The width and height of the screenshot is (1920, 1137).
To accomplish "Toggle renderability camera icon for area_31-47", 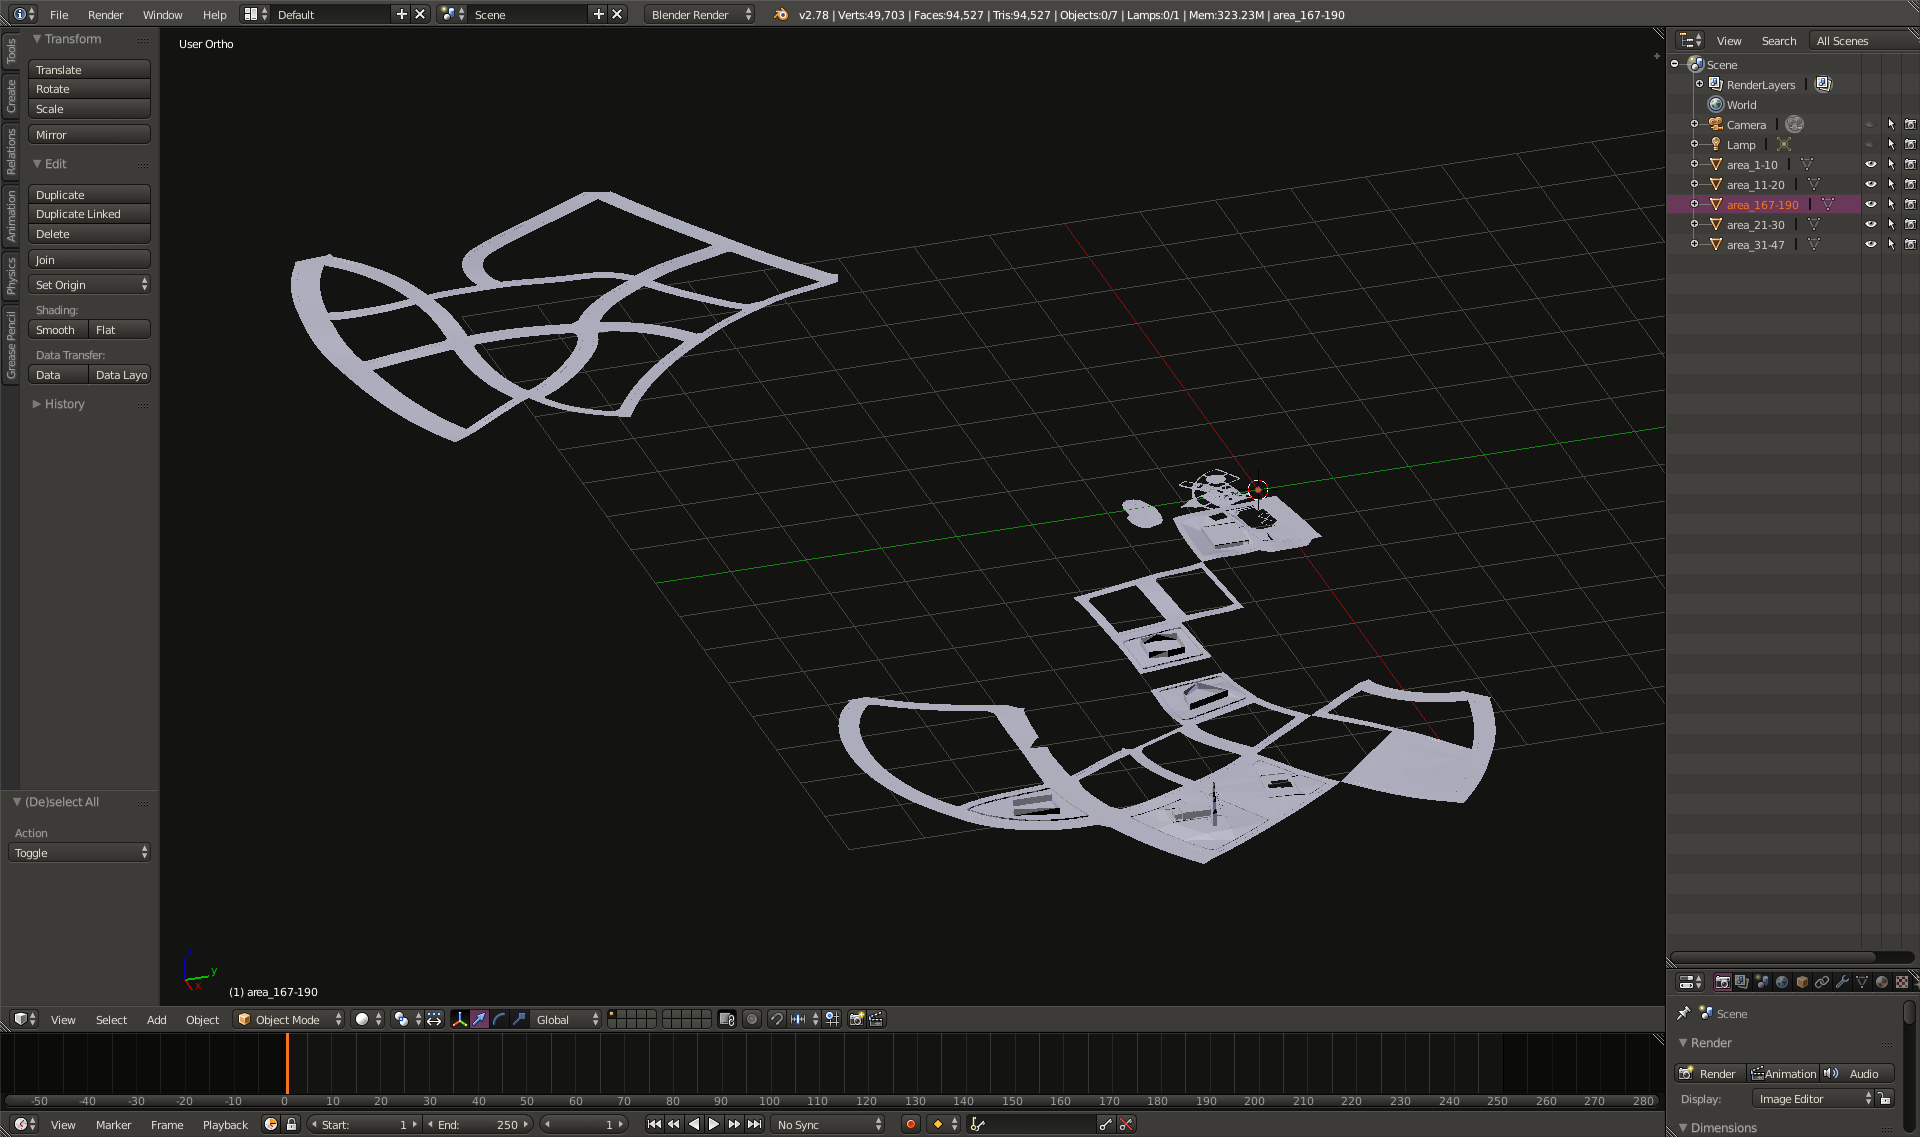I will tap(1910, 245).
